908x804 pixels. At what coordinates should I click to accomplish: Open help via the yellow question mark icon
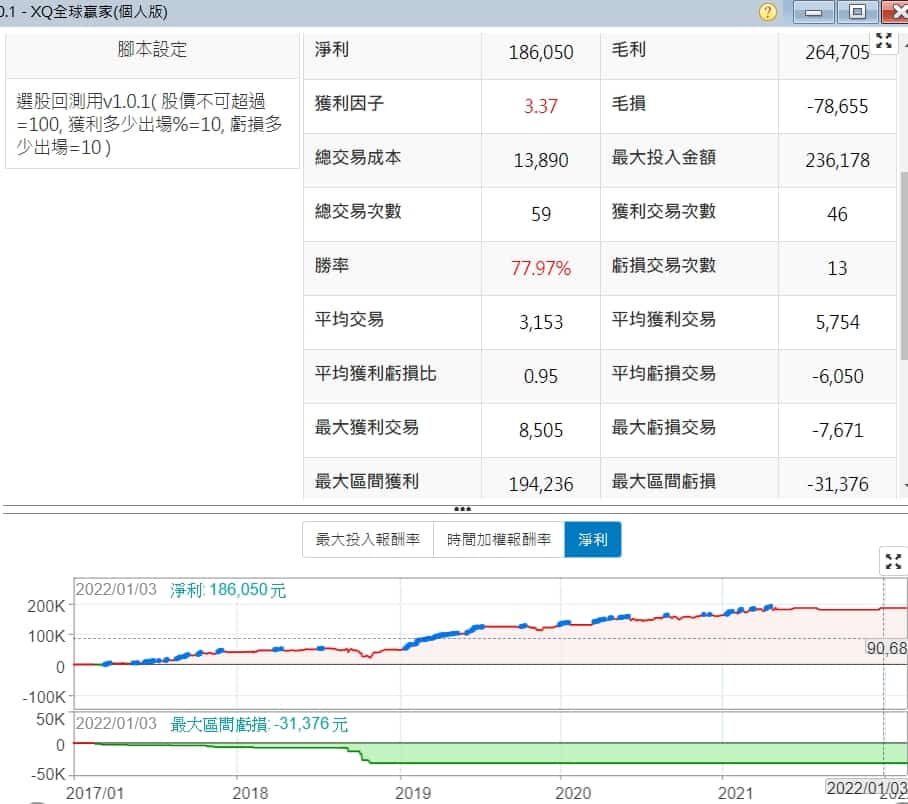click(768, 12)
